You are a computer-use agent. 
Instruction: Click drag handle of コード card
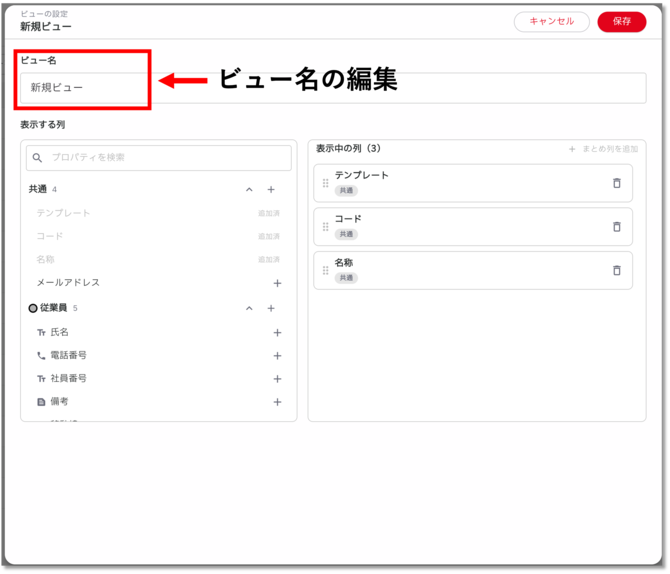coord(326,227)
